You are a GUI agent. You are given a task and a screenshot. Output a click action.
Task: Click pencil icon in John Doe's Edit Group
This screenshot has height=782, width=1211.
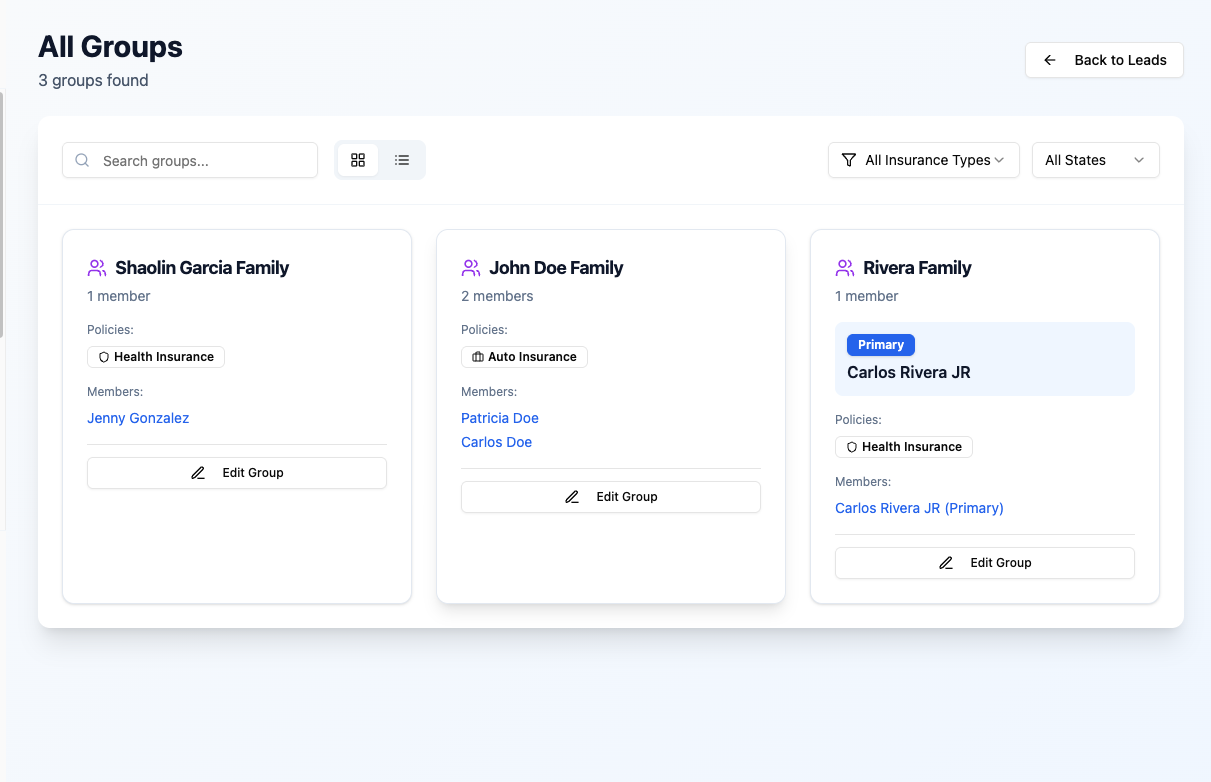click(x=572, y=497)
